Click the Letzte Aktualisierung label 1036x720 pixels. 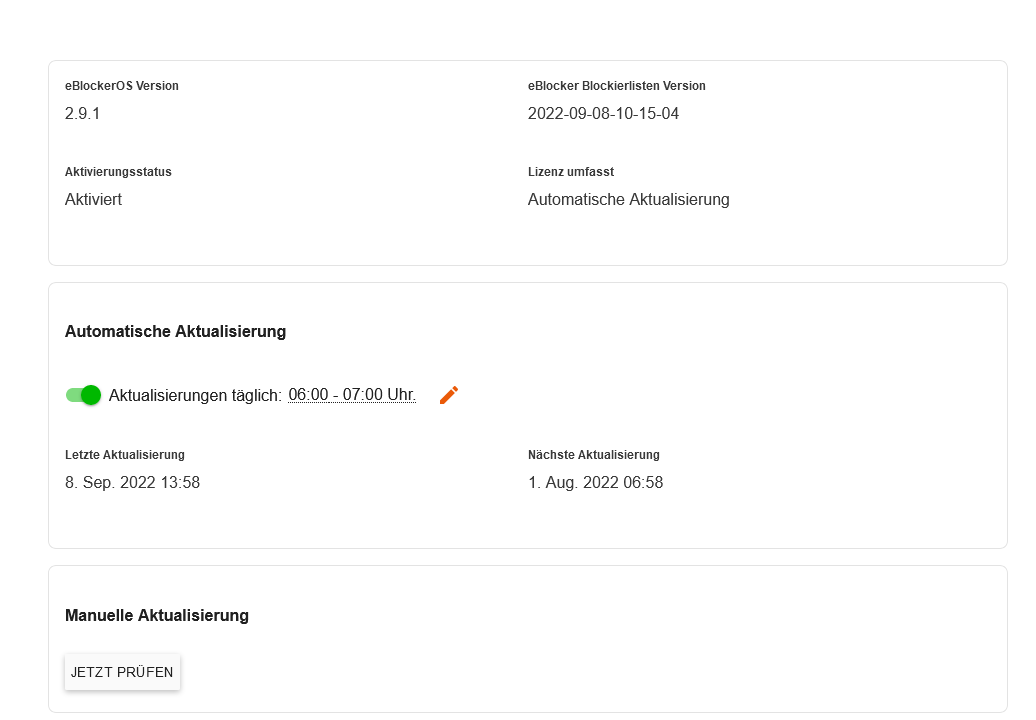[x=125, y=454]
